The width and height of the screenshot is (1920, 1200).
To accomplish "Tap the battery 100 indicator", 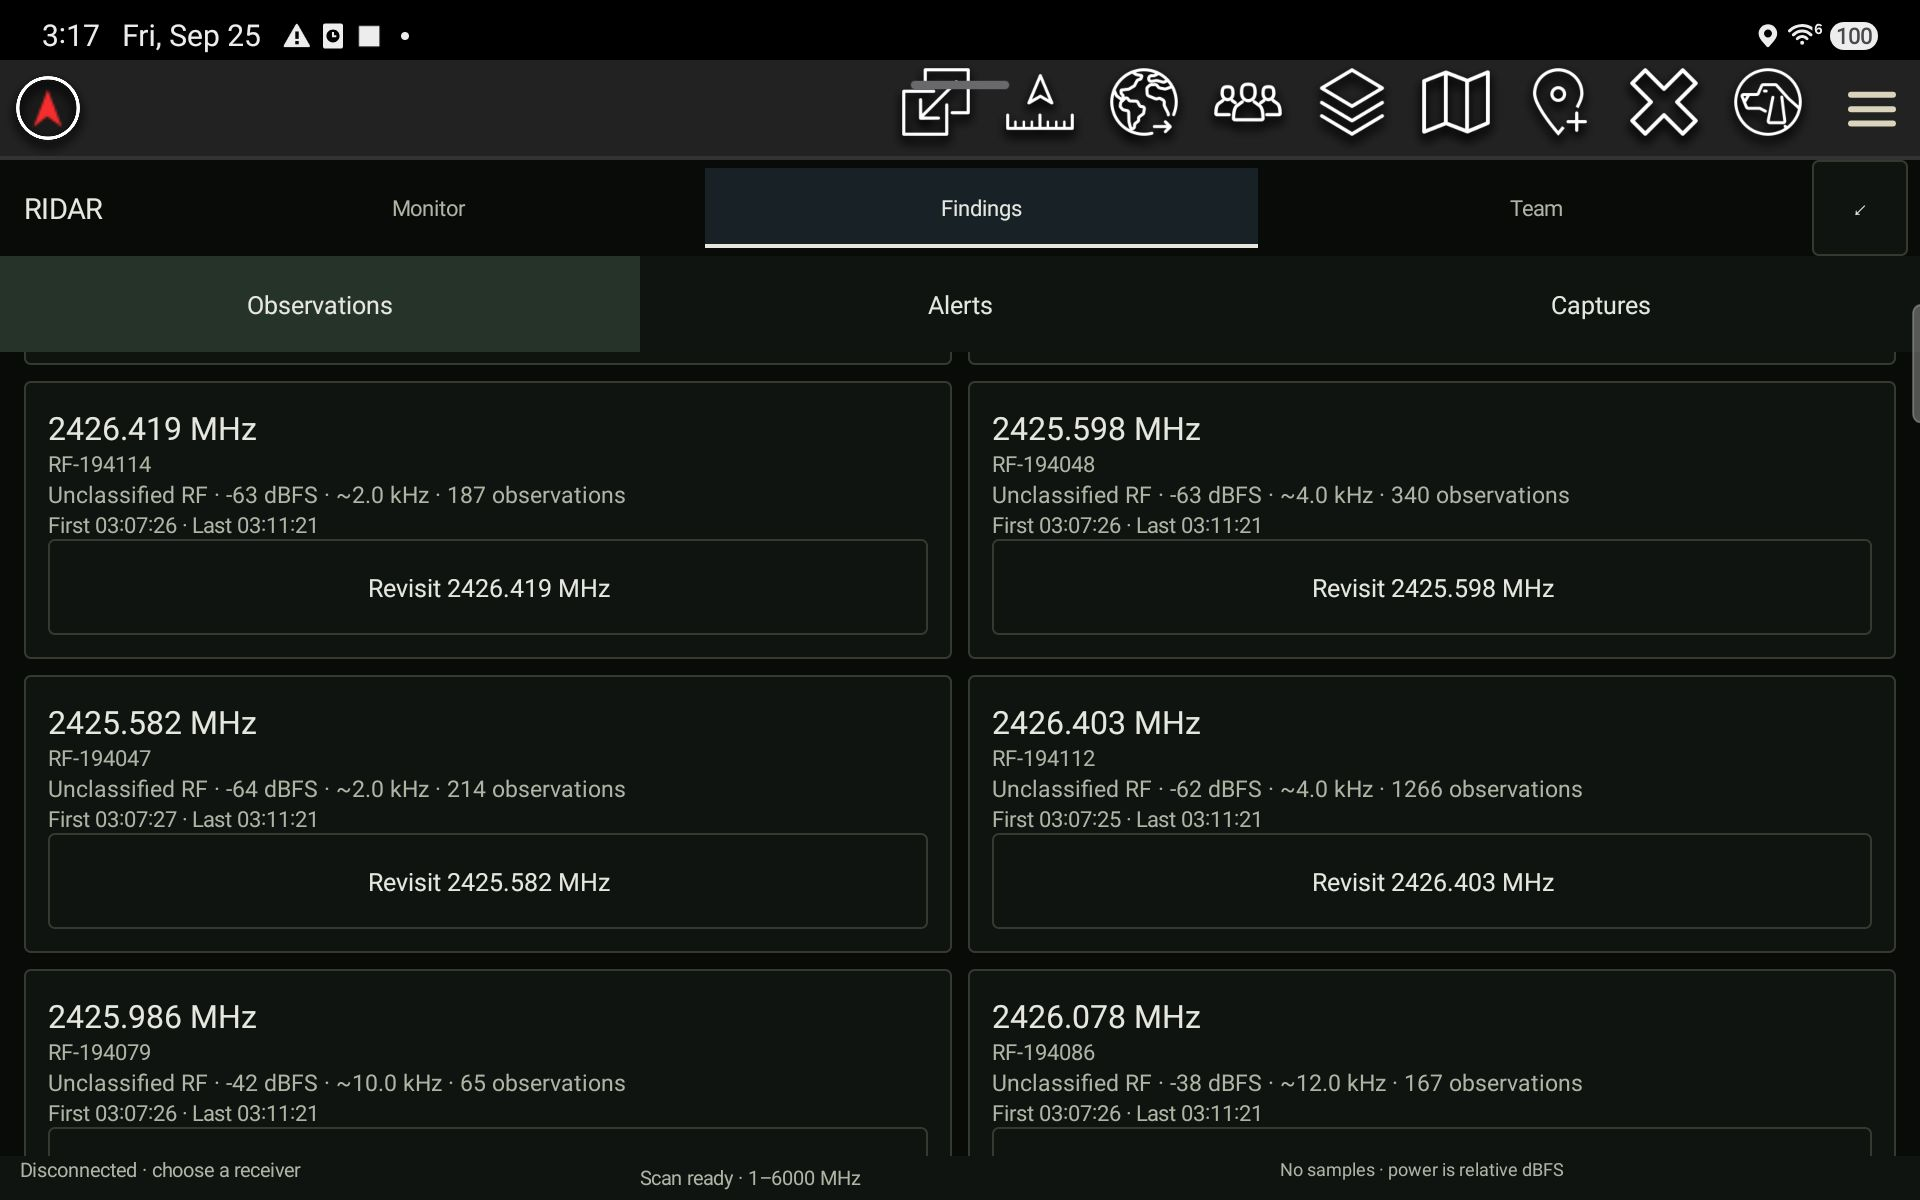I will pyautogui.click(x=1854, y=36).
